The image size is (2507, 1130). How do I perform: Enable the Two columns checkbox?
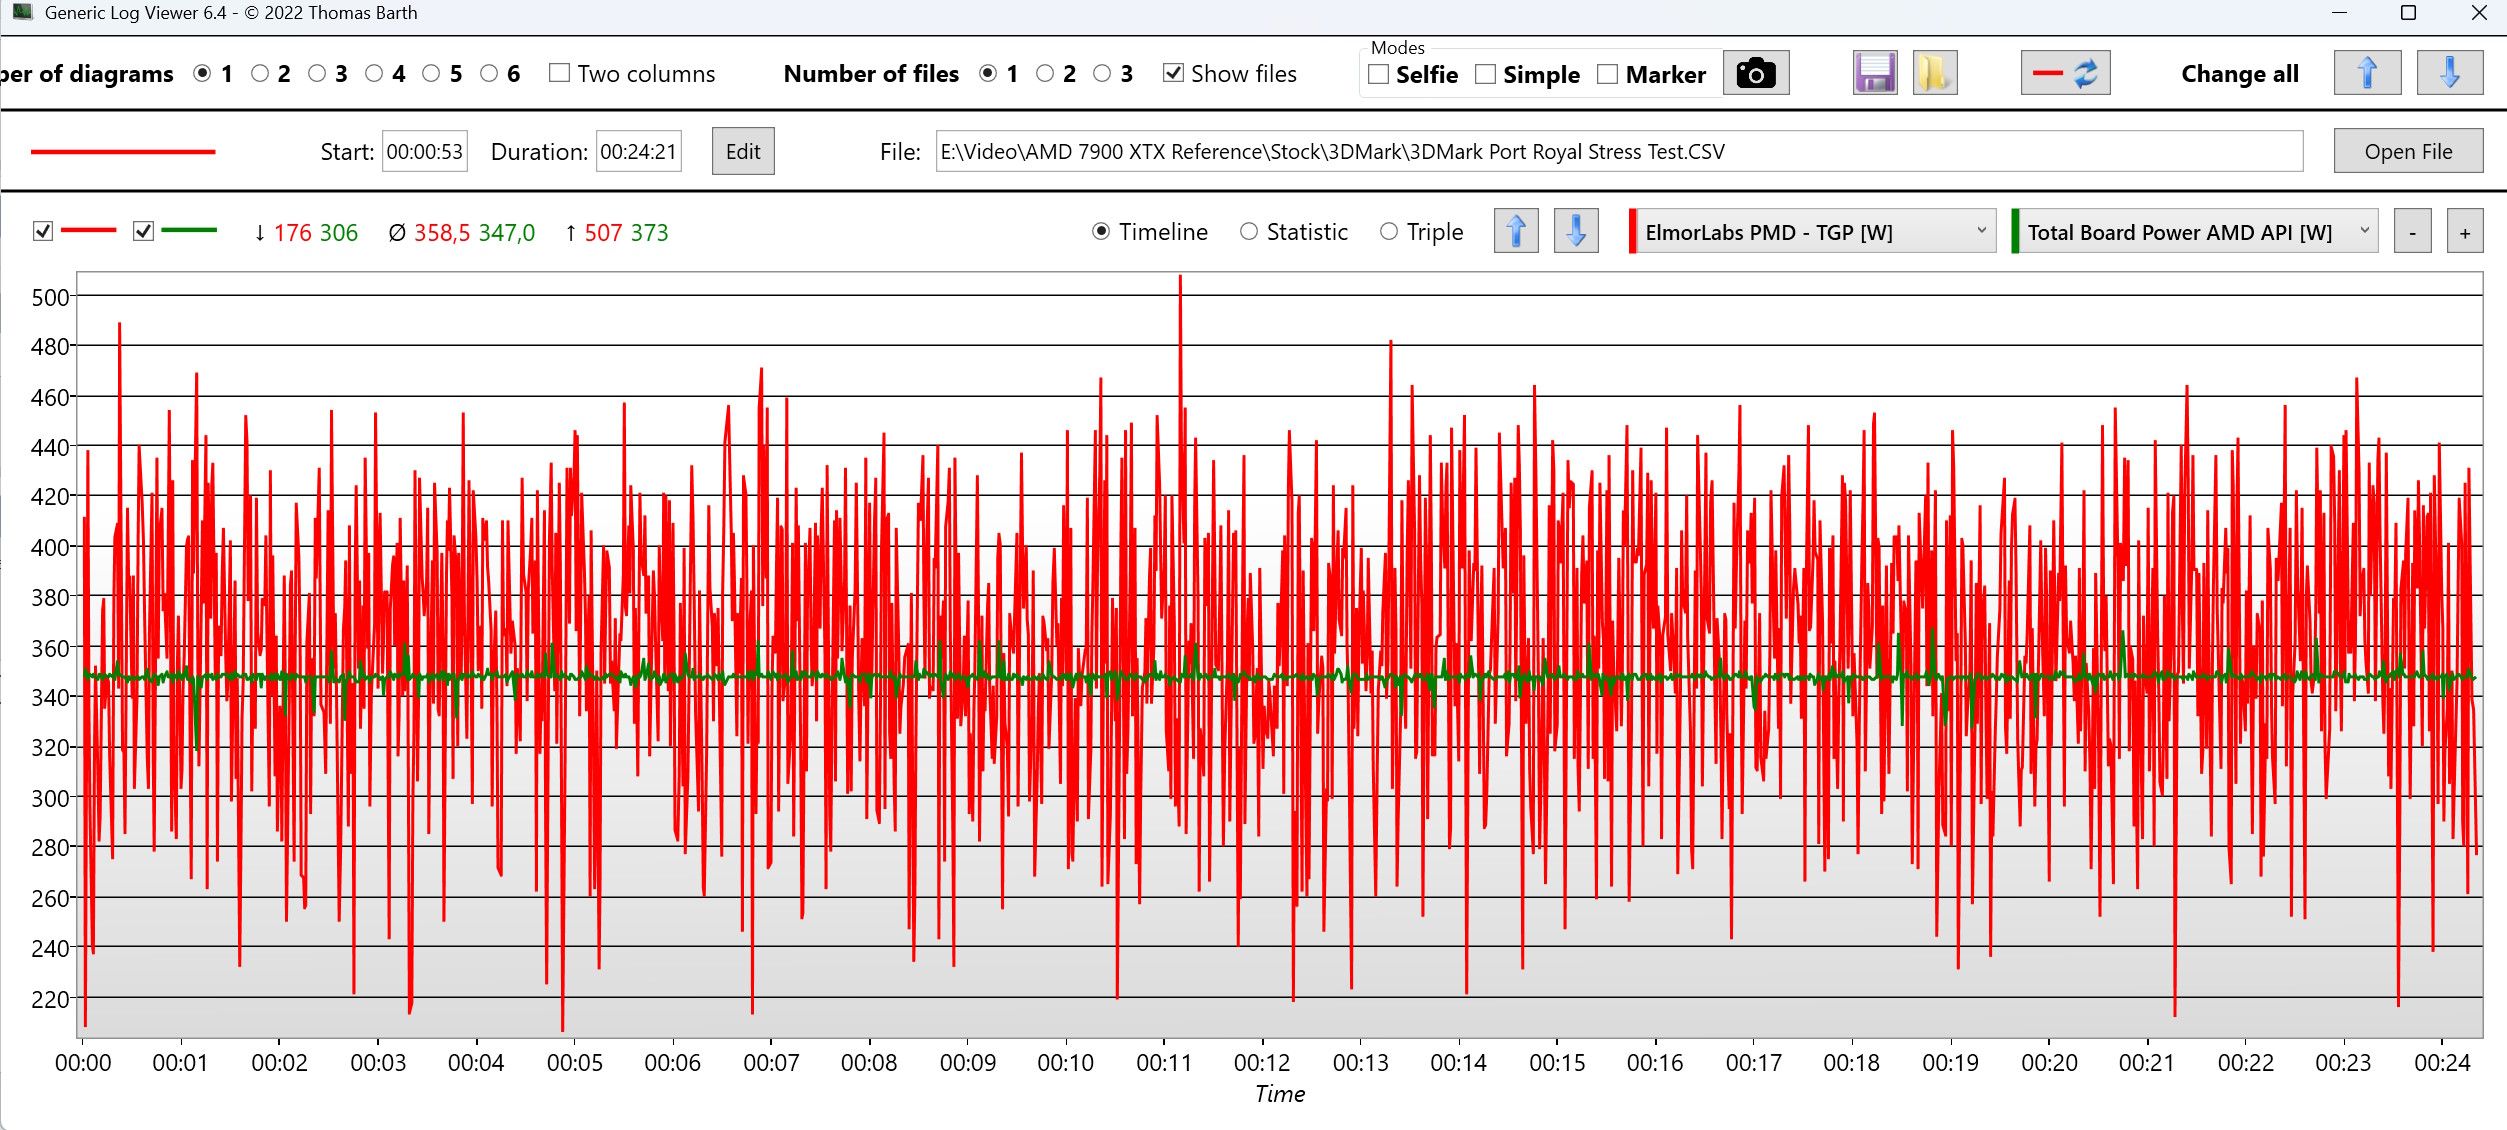(x=560, y=73)
